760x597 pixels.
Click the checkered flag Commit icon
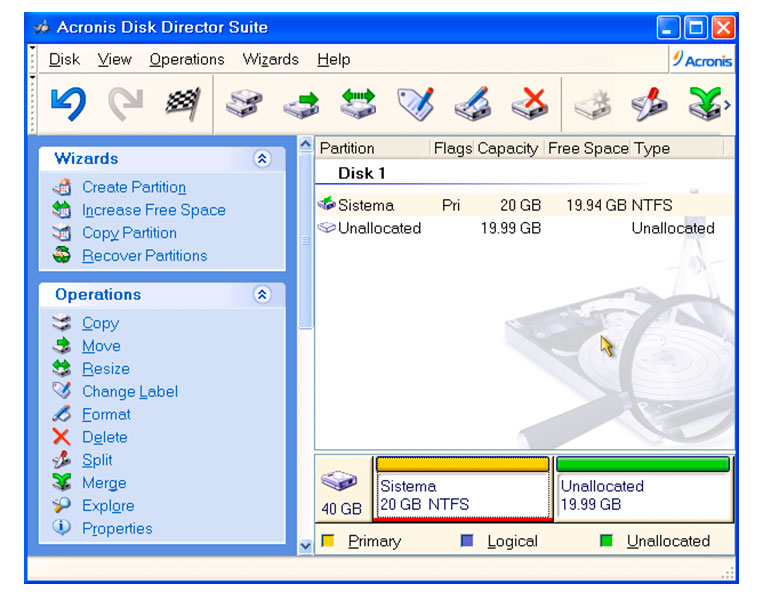click(183, 104)
